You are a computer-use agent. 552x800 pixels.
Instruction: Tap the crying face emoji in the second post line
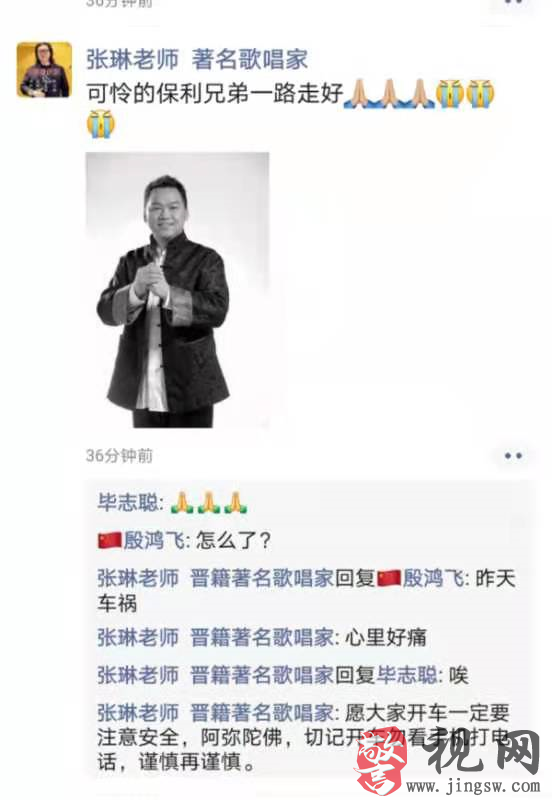[x=101, y=124]
